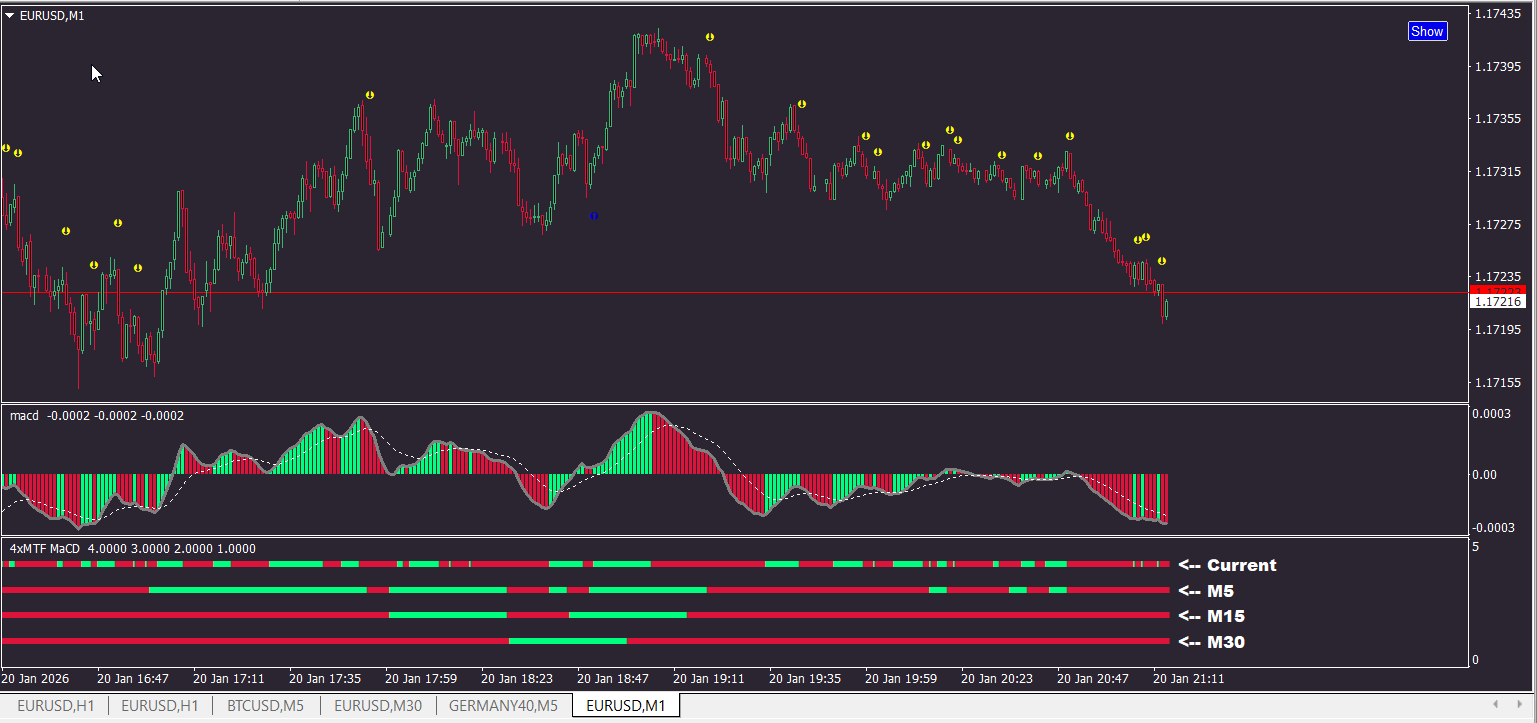Image resolution: width=1537 pixels, height=723 pixels.
Task: Click the -0.0003 value on MACD scale
Action: pyautogui.click(x=1494, y=528)
